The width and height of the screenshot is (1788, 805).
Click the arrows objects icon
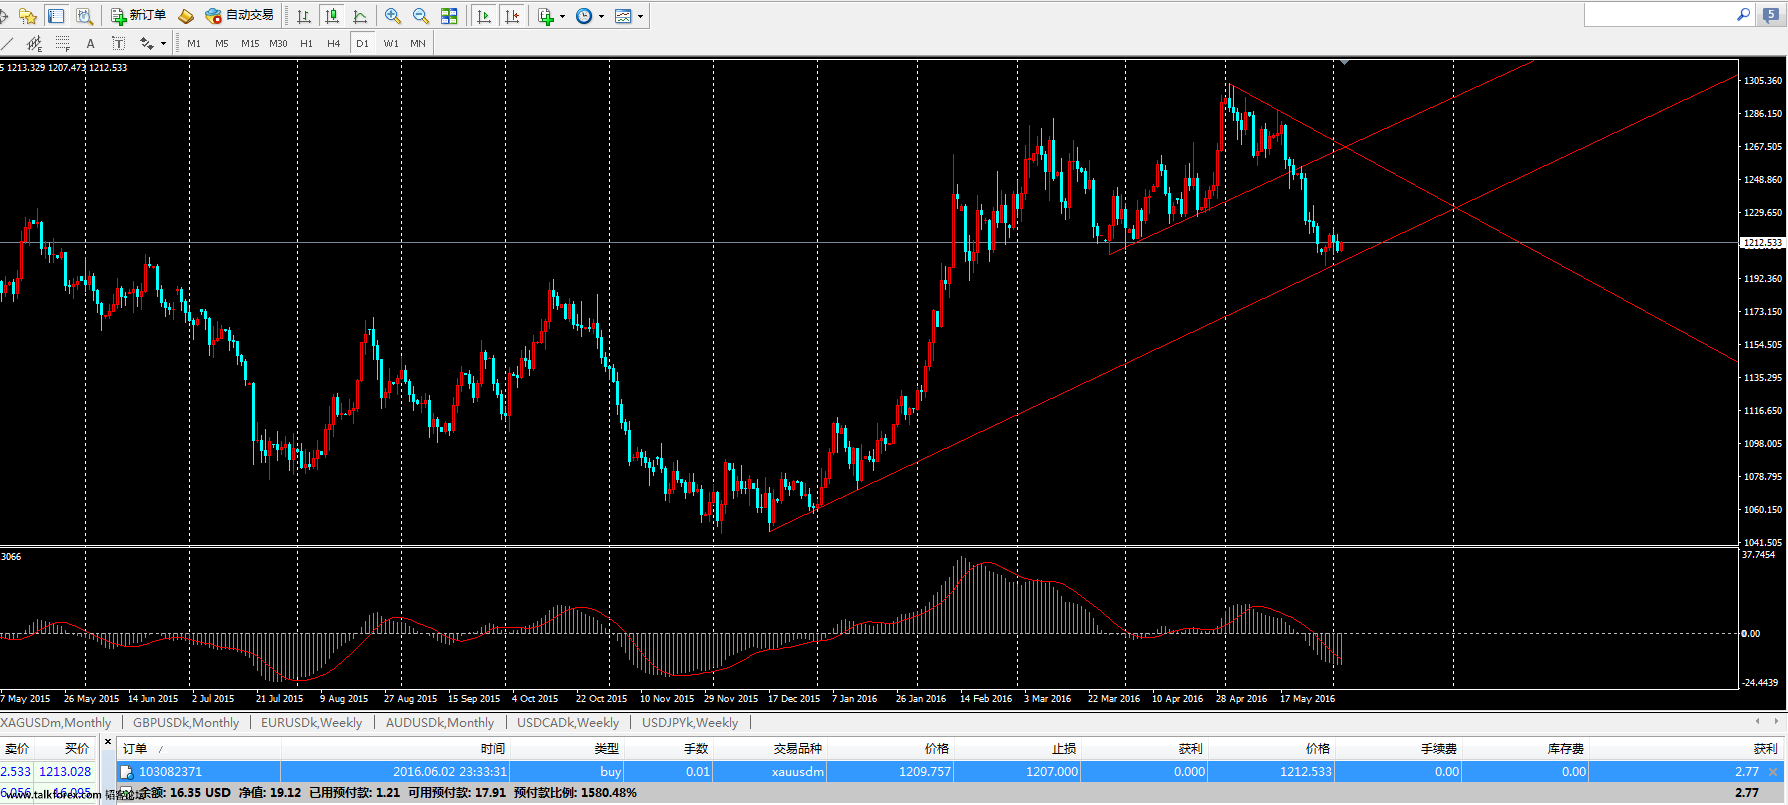tap(147, 43)
